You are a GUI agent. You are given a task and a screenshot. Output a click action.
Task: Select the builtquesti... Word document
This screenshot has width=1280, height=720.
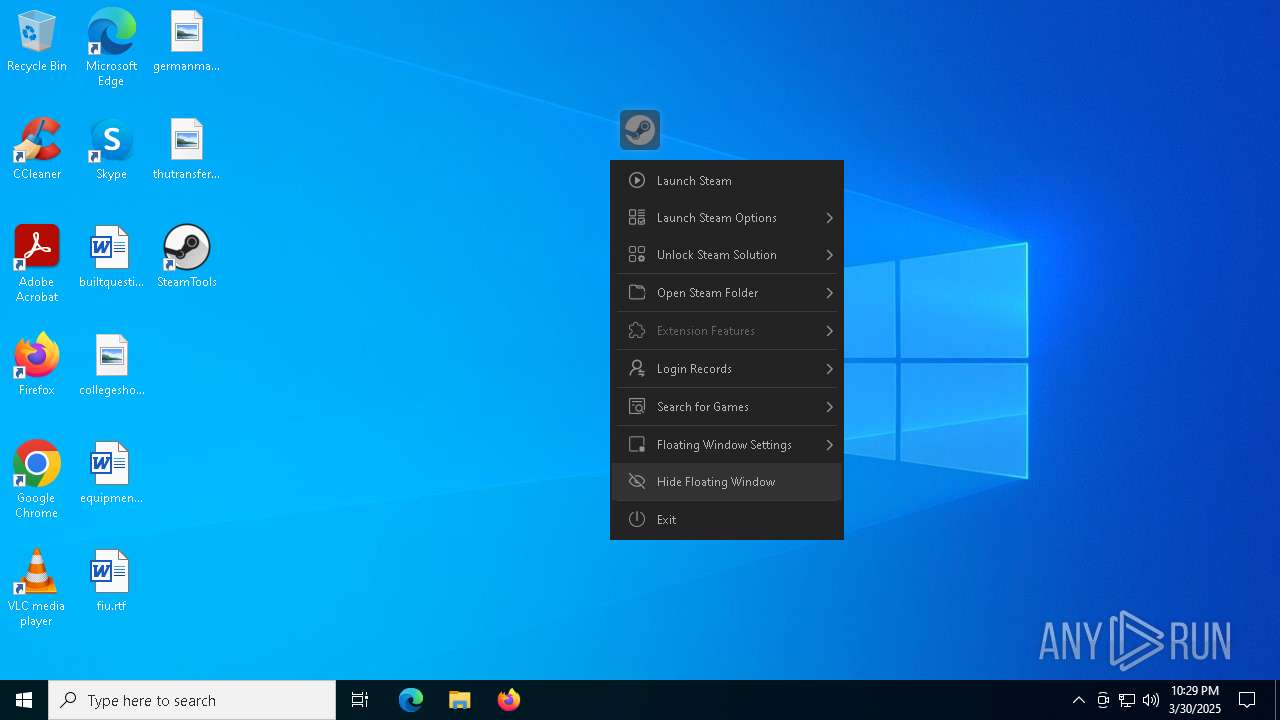tap(111, 257)
